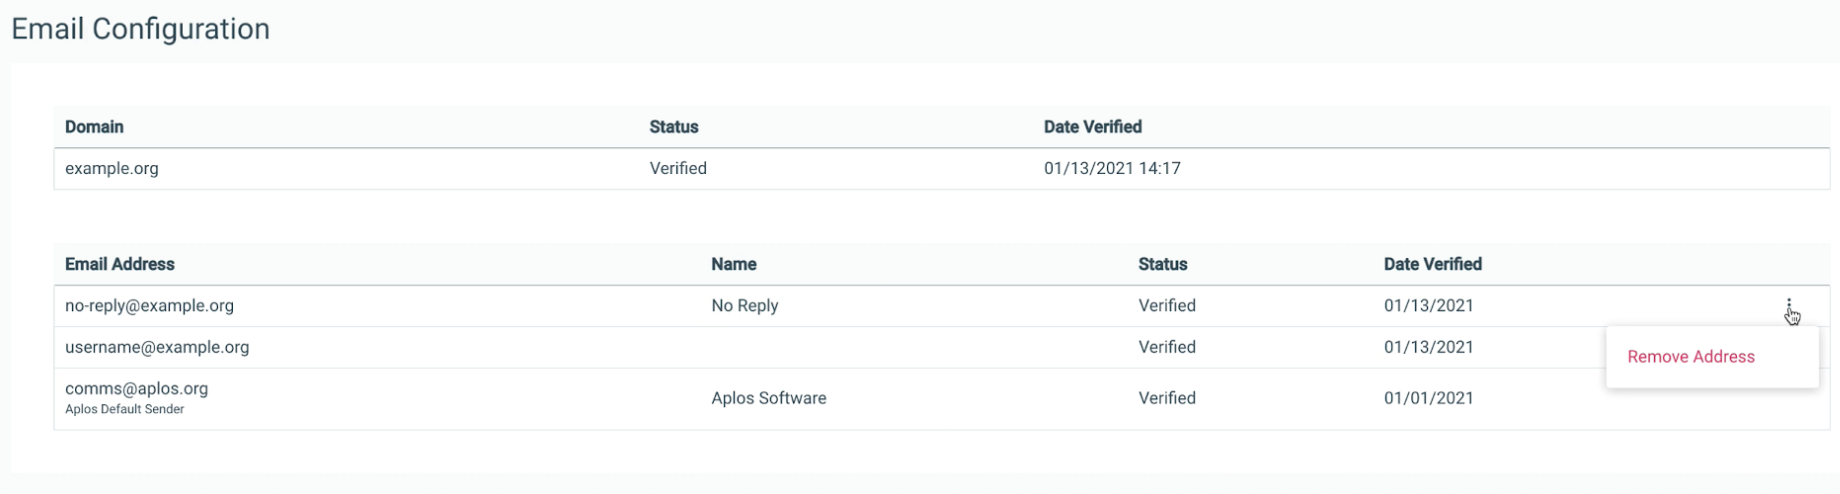Select the no-reply@example.org email row
This screenshot has width=1840, height=494.
click(942, 306)
